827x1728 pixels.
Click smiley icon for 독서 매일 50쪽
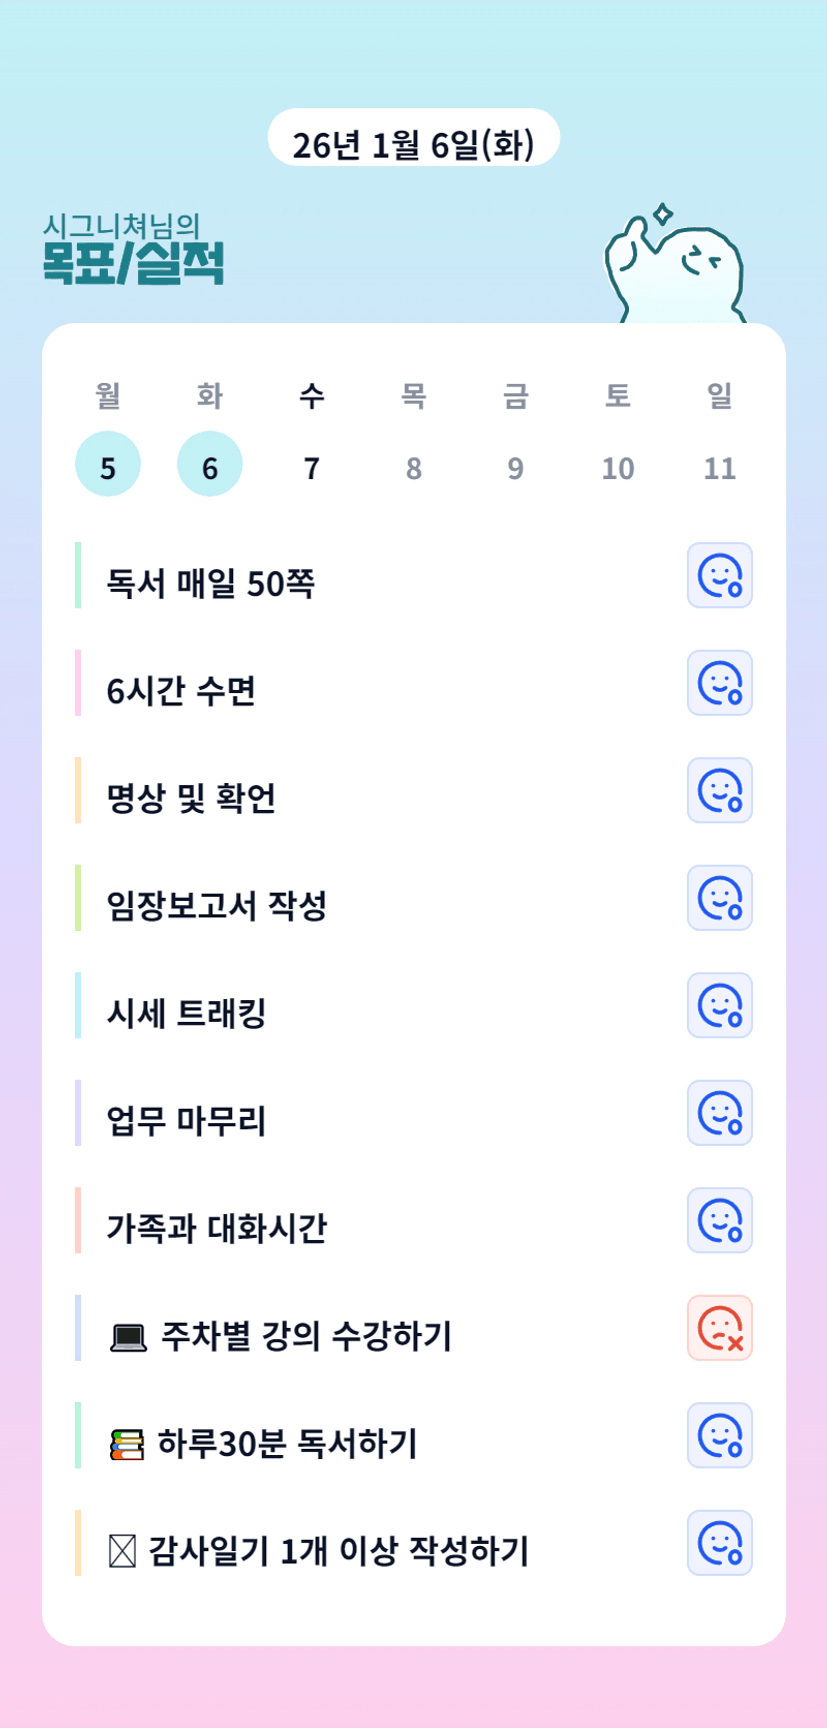tap(719, 576)
